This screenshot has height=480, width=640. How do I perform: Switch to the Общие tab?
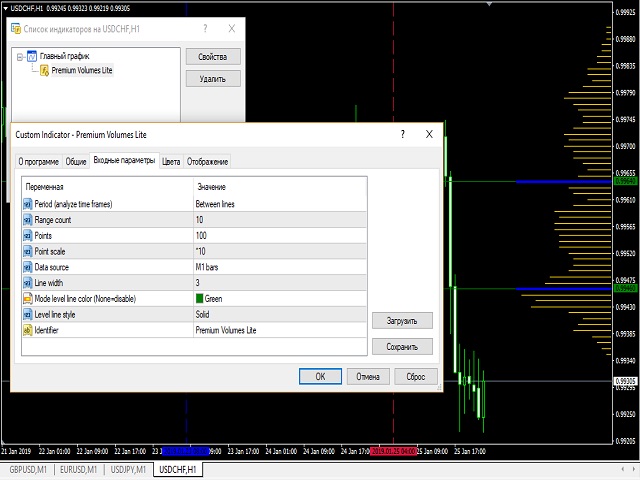tap(76, 162)
